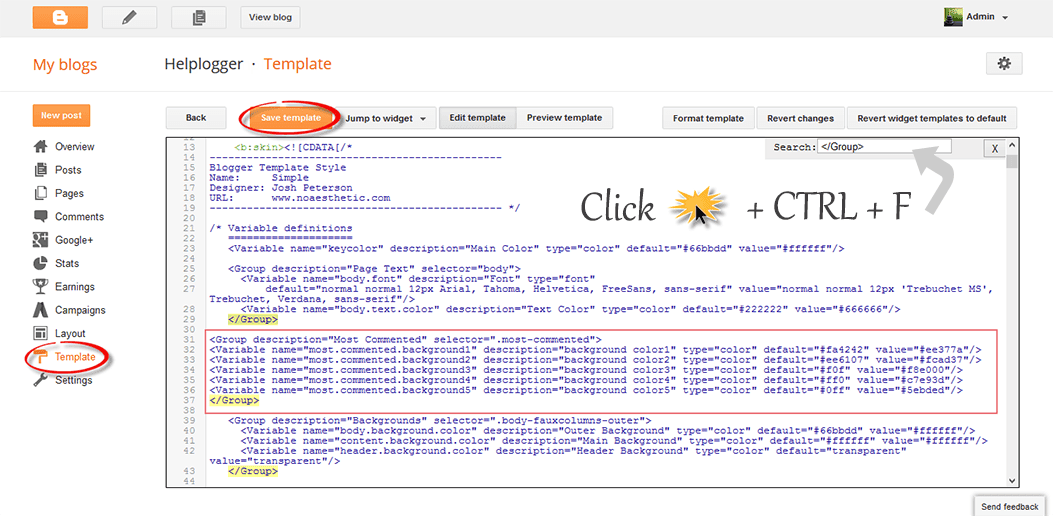Click the Pages sidebar icon
This screenshot has height=516, width=1053.
coord(41,194)
